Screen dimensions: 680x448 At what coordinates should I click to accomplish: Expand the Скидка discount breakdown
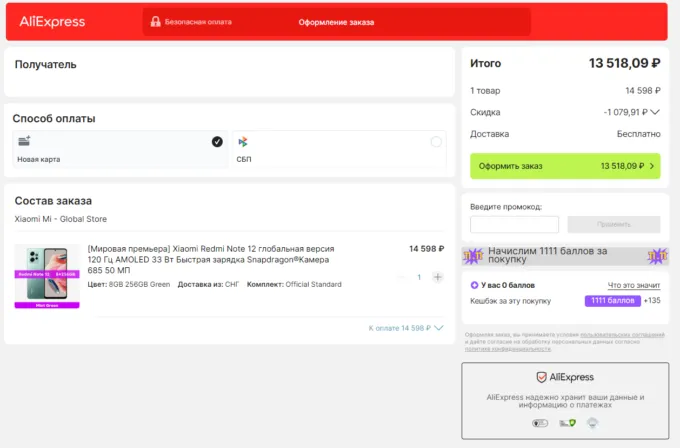[x=656, y=112]
